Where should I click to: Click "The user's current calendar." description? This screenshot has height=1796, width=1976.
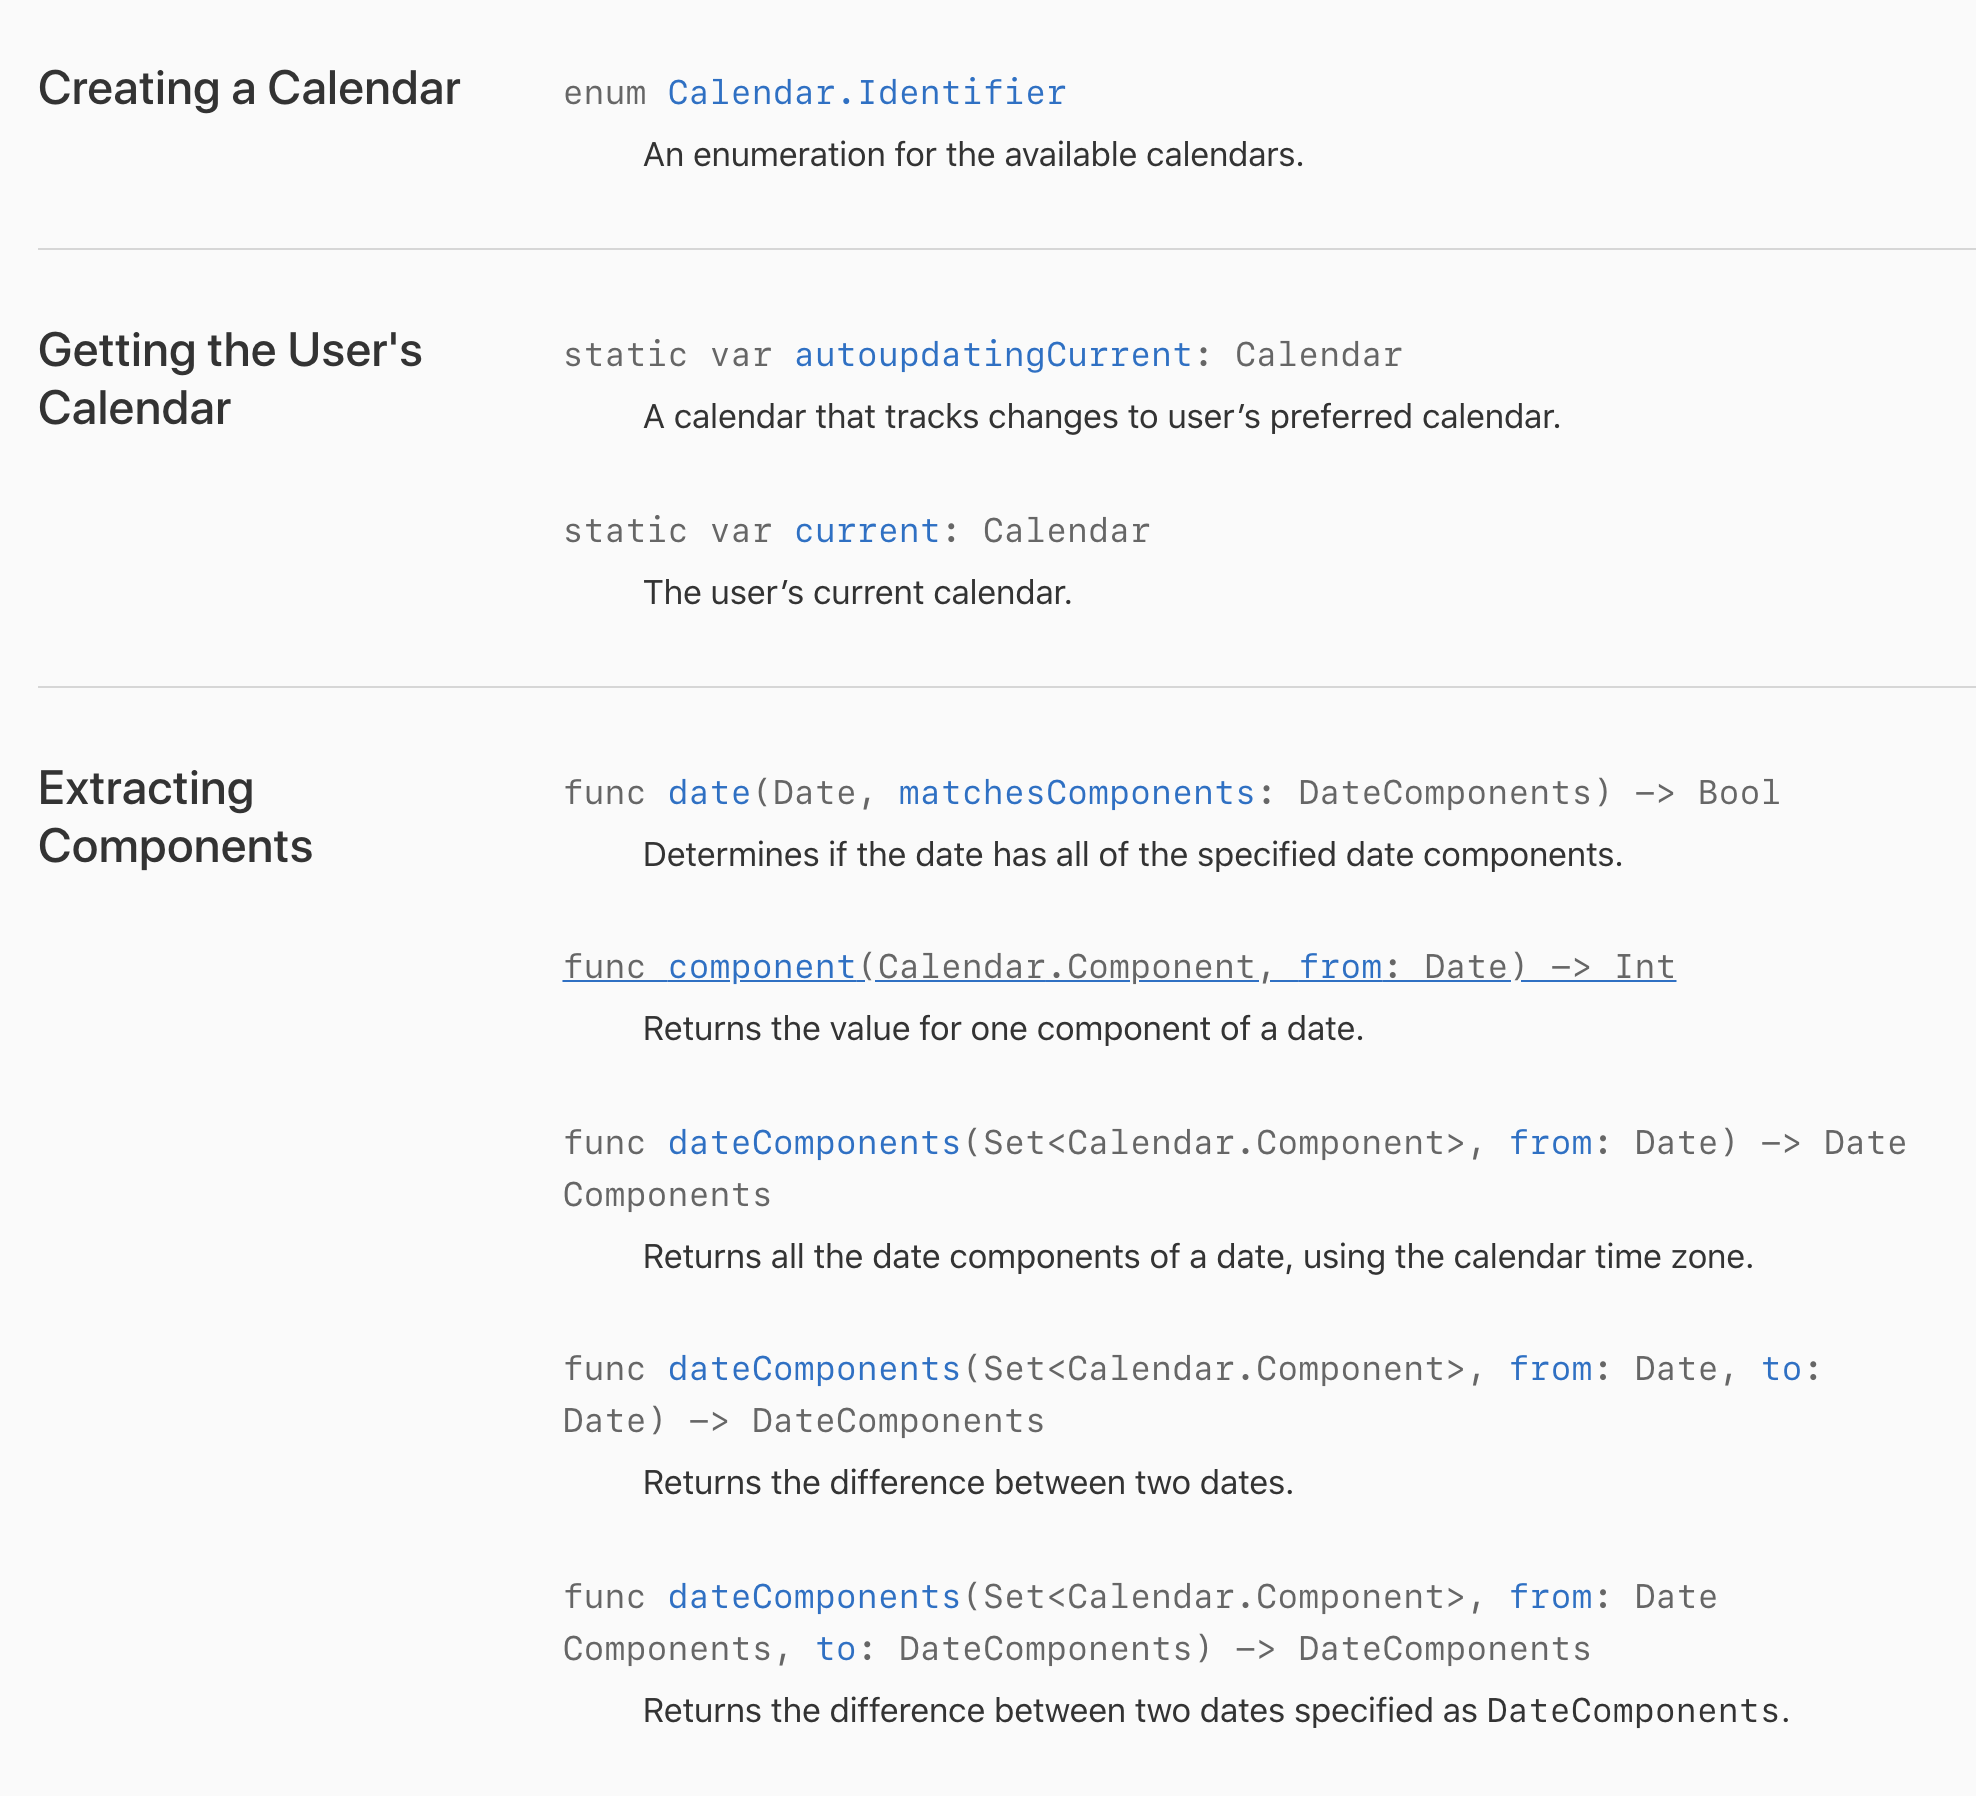coord(857,593)
